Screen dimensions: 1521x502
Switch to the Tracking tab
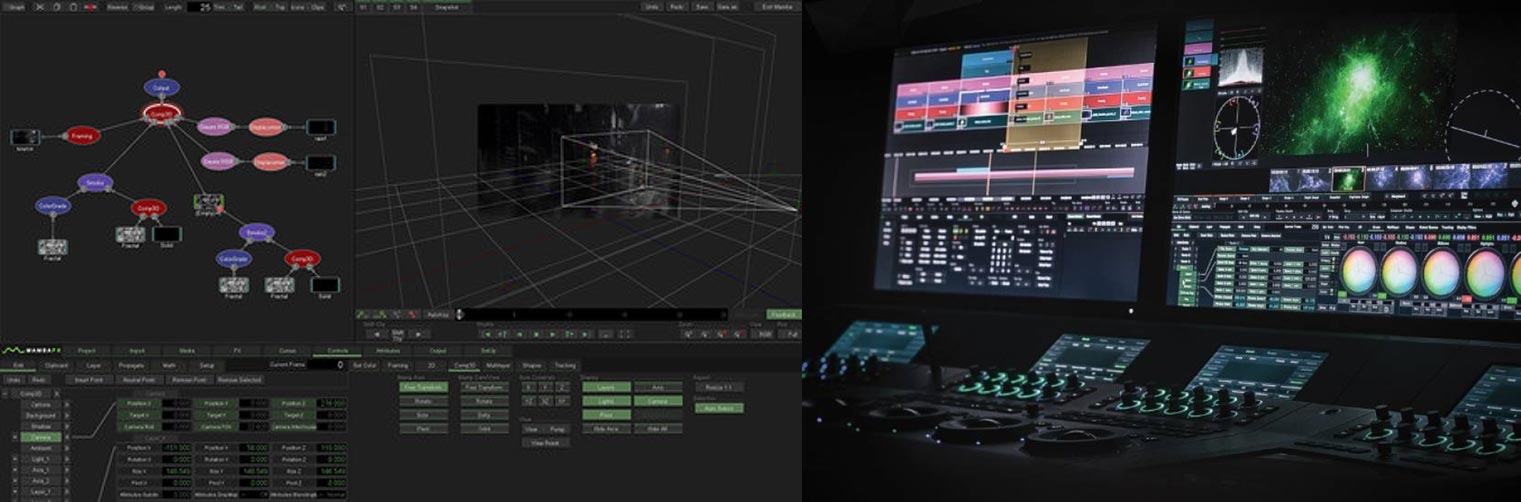point(564,365)
